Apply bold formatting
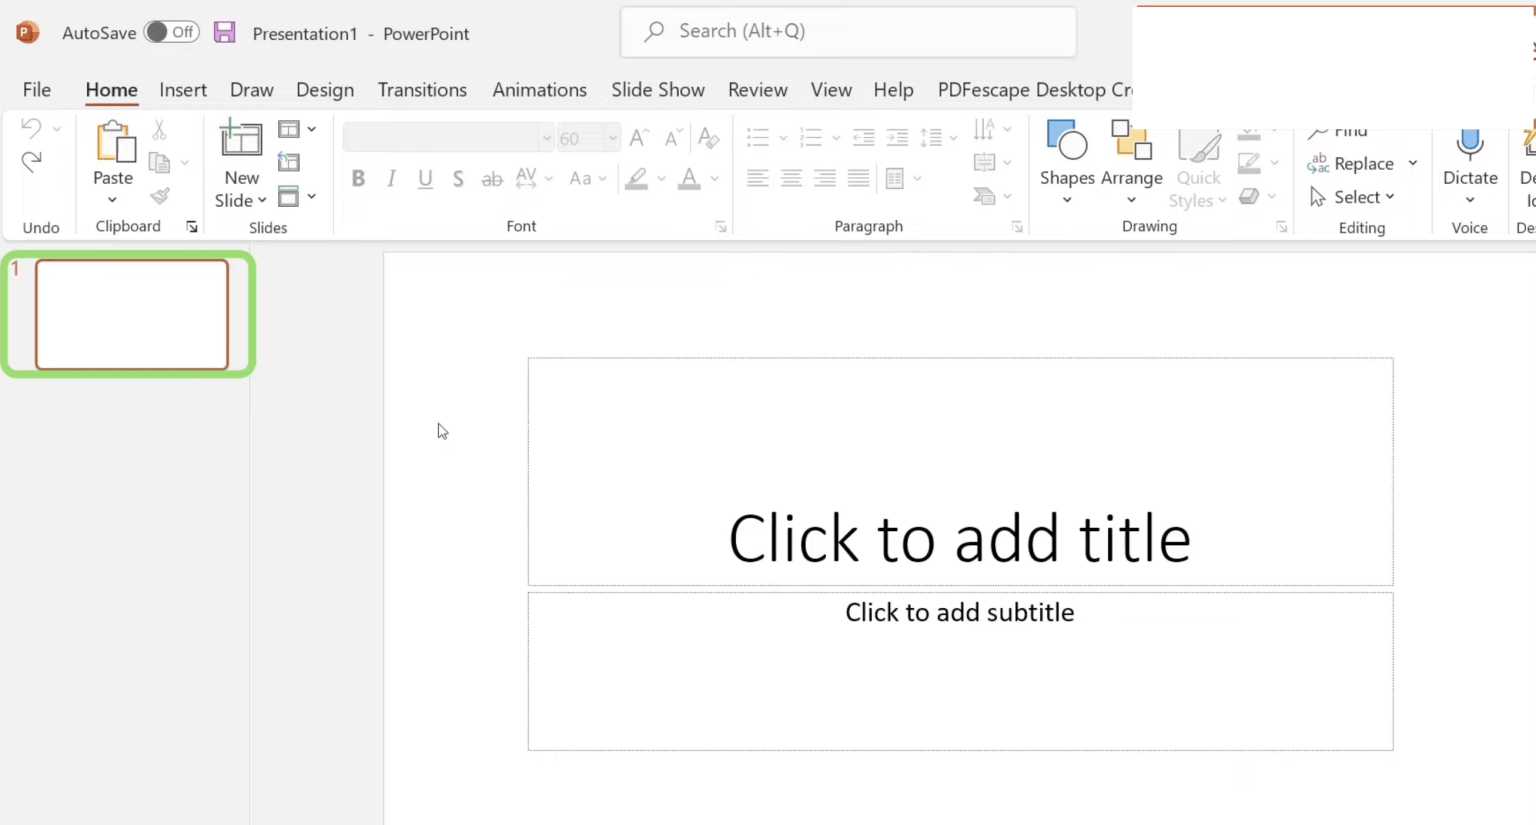Viewport: 1536px width, 825px height. point(358,178)
